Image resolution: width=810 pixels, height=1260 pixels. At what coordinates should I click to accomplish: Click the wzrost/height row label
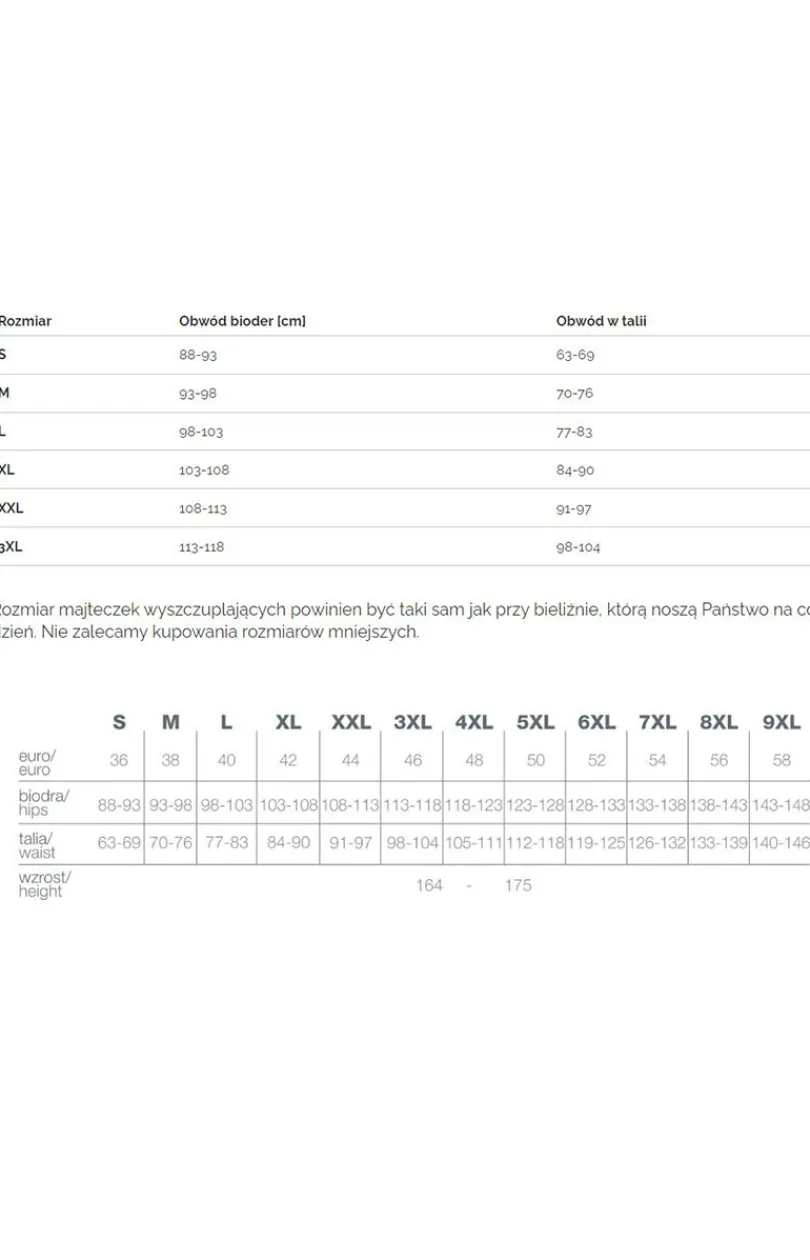click(x=45, y=884)
